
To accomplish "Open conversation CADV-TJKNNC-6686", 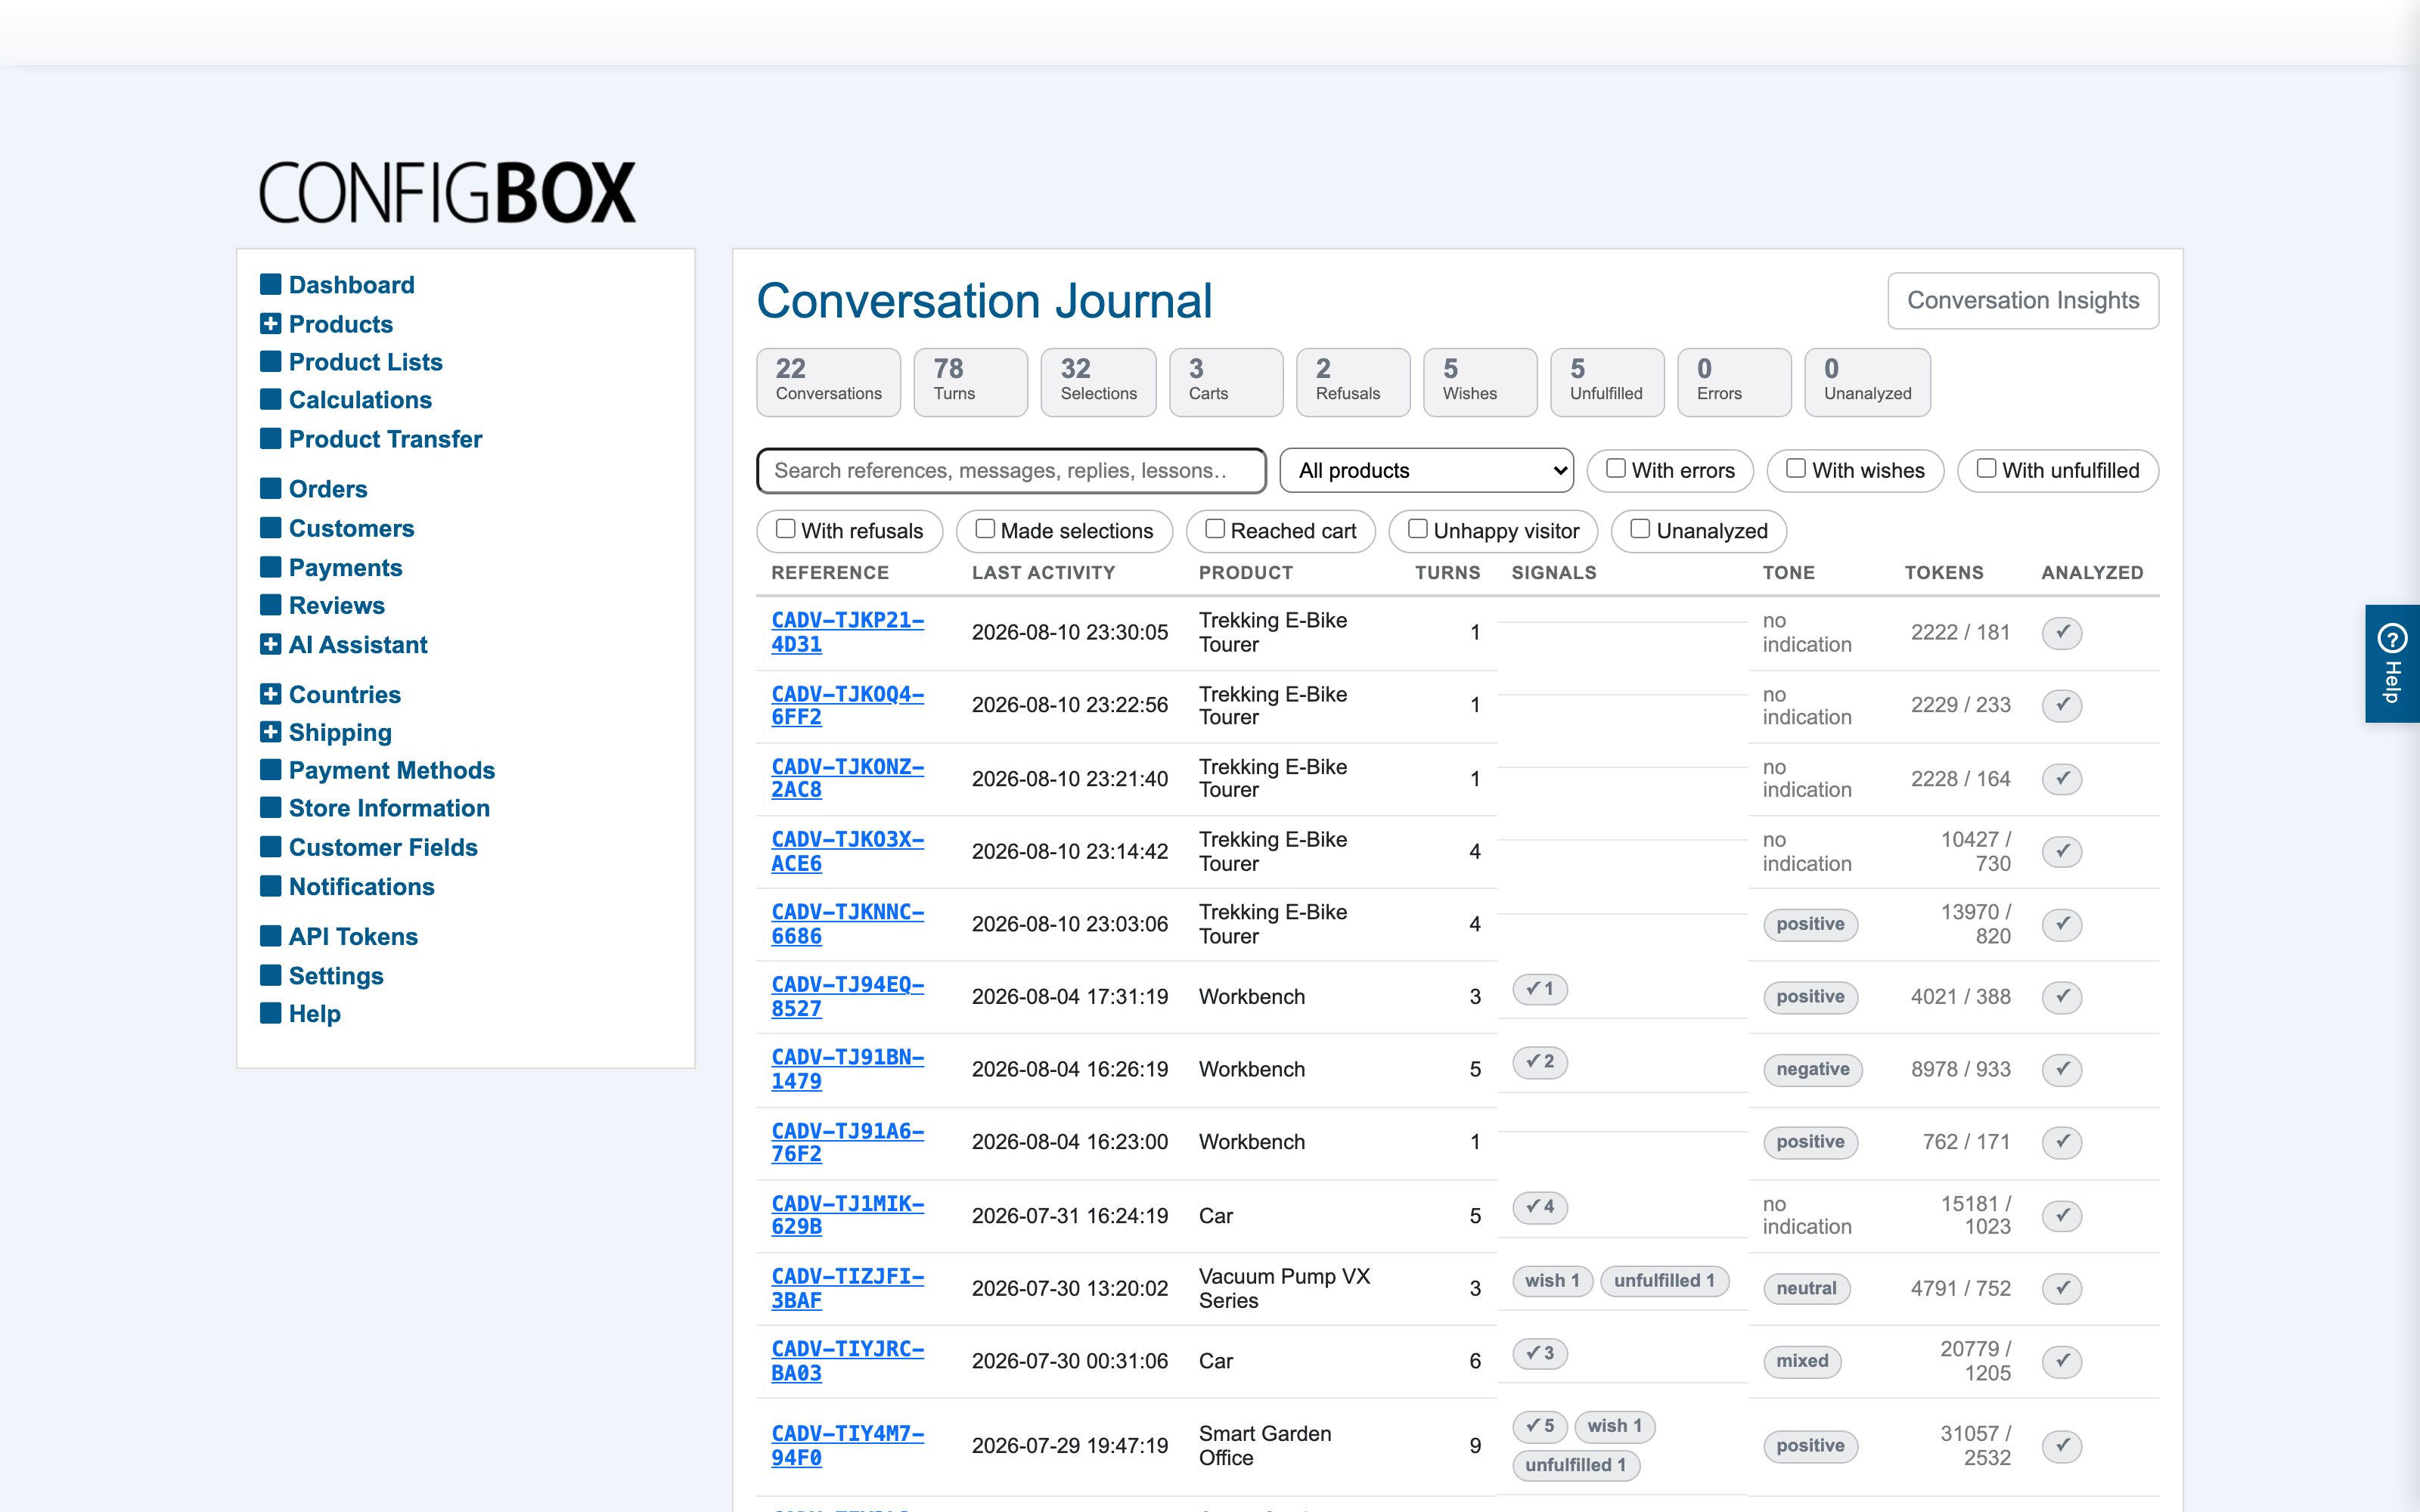I will tap(847, 924).
